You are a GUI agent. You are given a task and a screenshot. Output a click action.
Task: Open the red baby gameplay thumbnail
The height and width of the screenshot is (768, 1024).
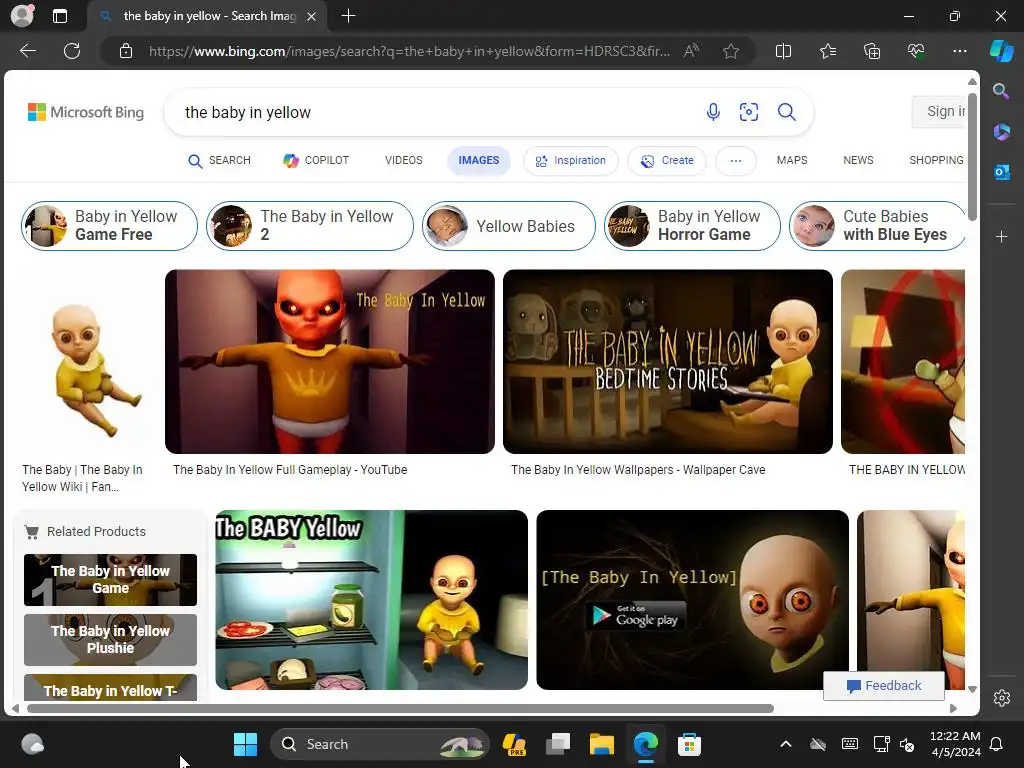[330, 362]
